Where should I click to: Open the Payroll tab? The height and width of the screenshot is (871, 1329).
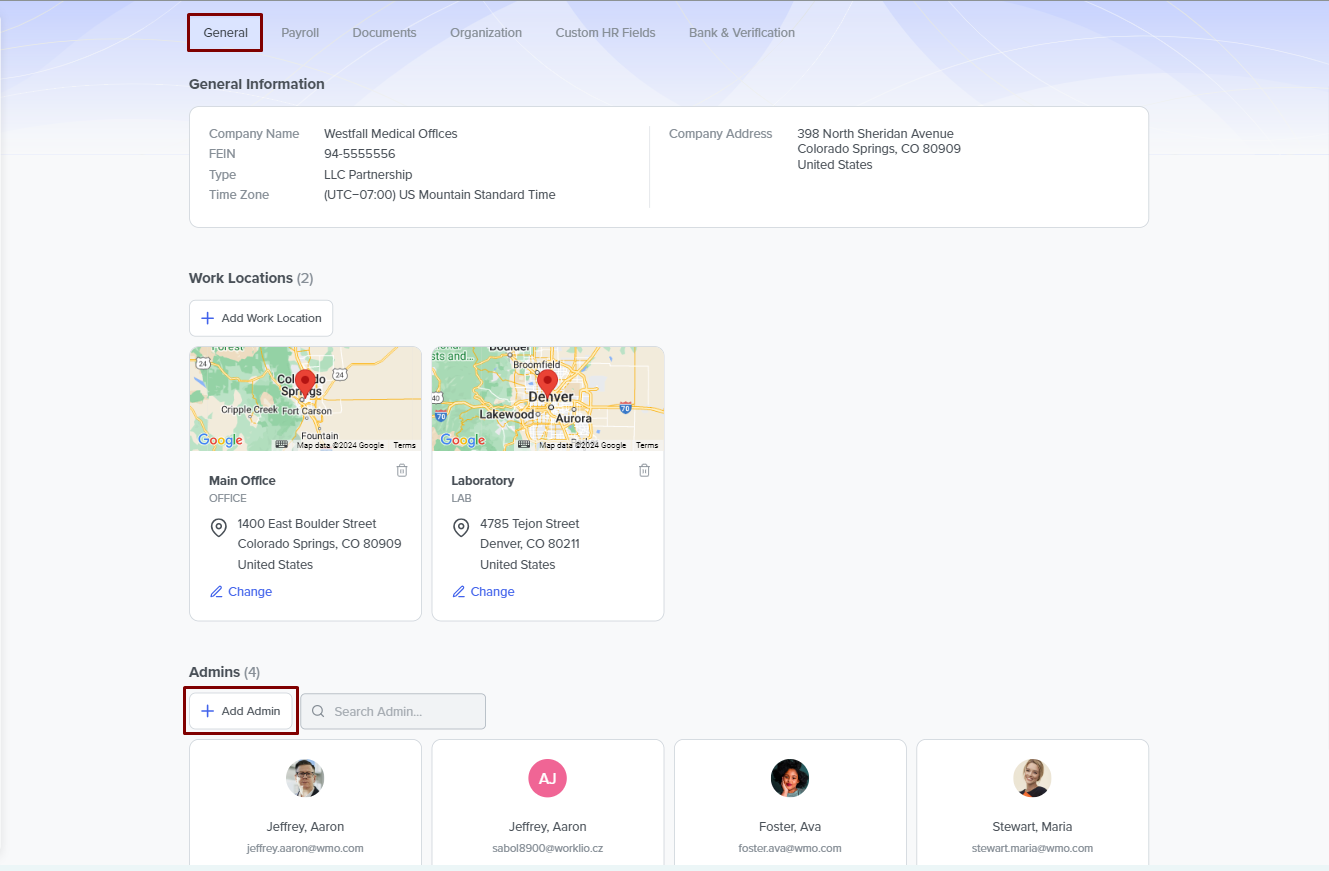(300, 32)
